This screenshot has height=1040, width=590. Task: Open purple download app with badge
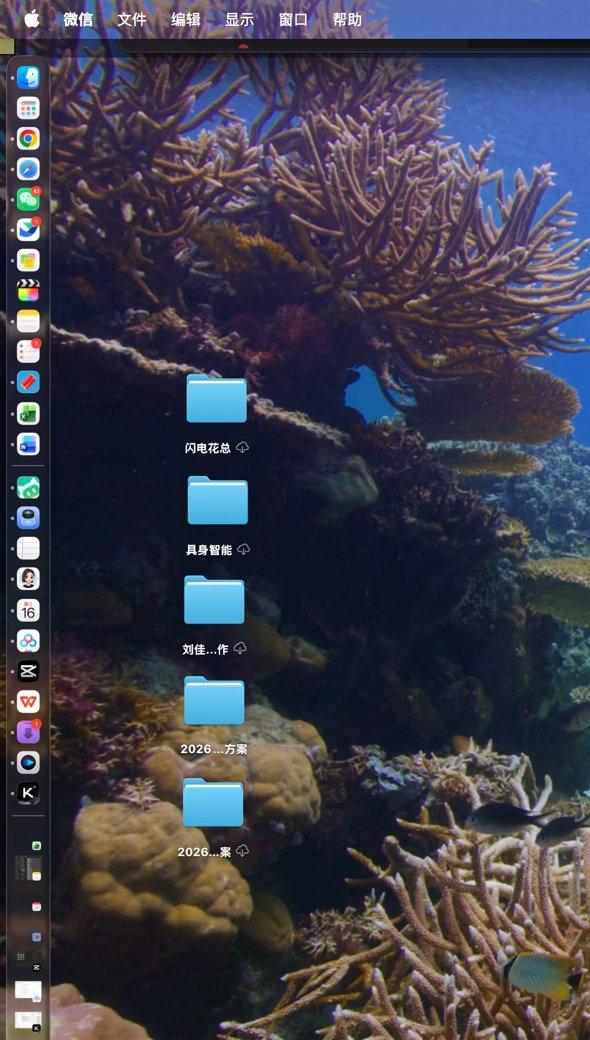pyautogui.click(x=28, y=732)
